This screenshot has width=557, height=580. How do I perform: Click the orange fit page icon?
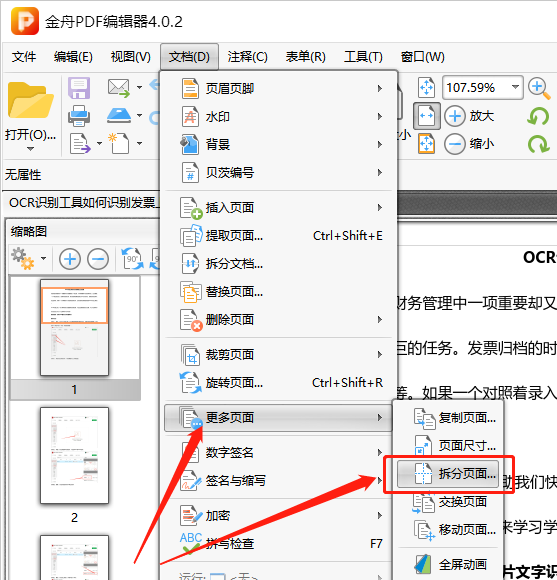tap(426, 144)
